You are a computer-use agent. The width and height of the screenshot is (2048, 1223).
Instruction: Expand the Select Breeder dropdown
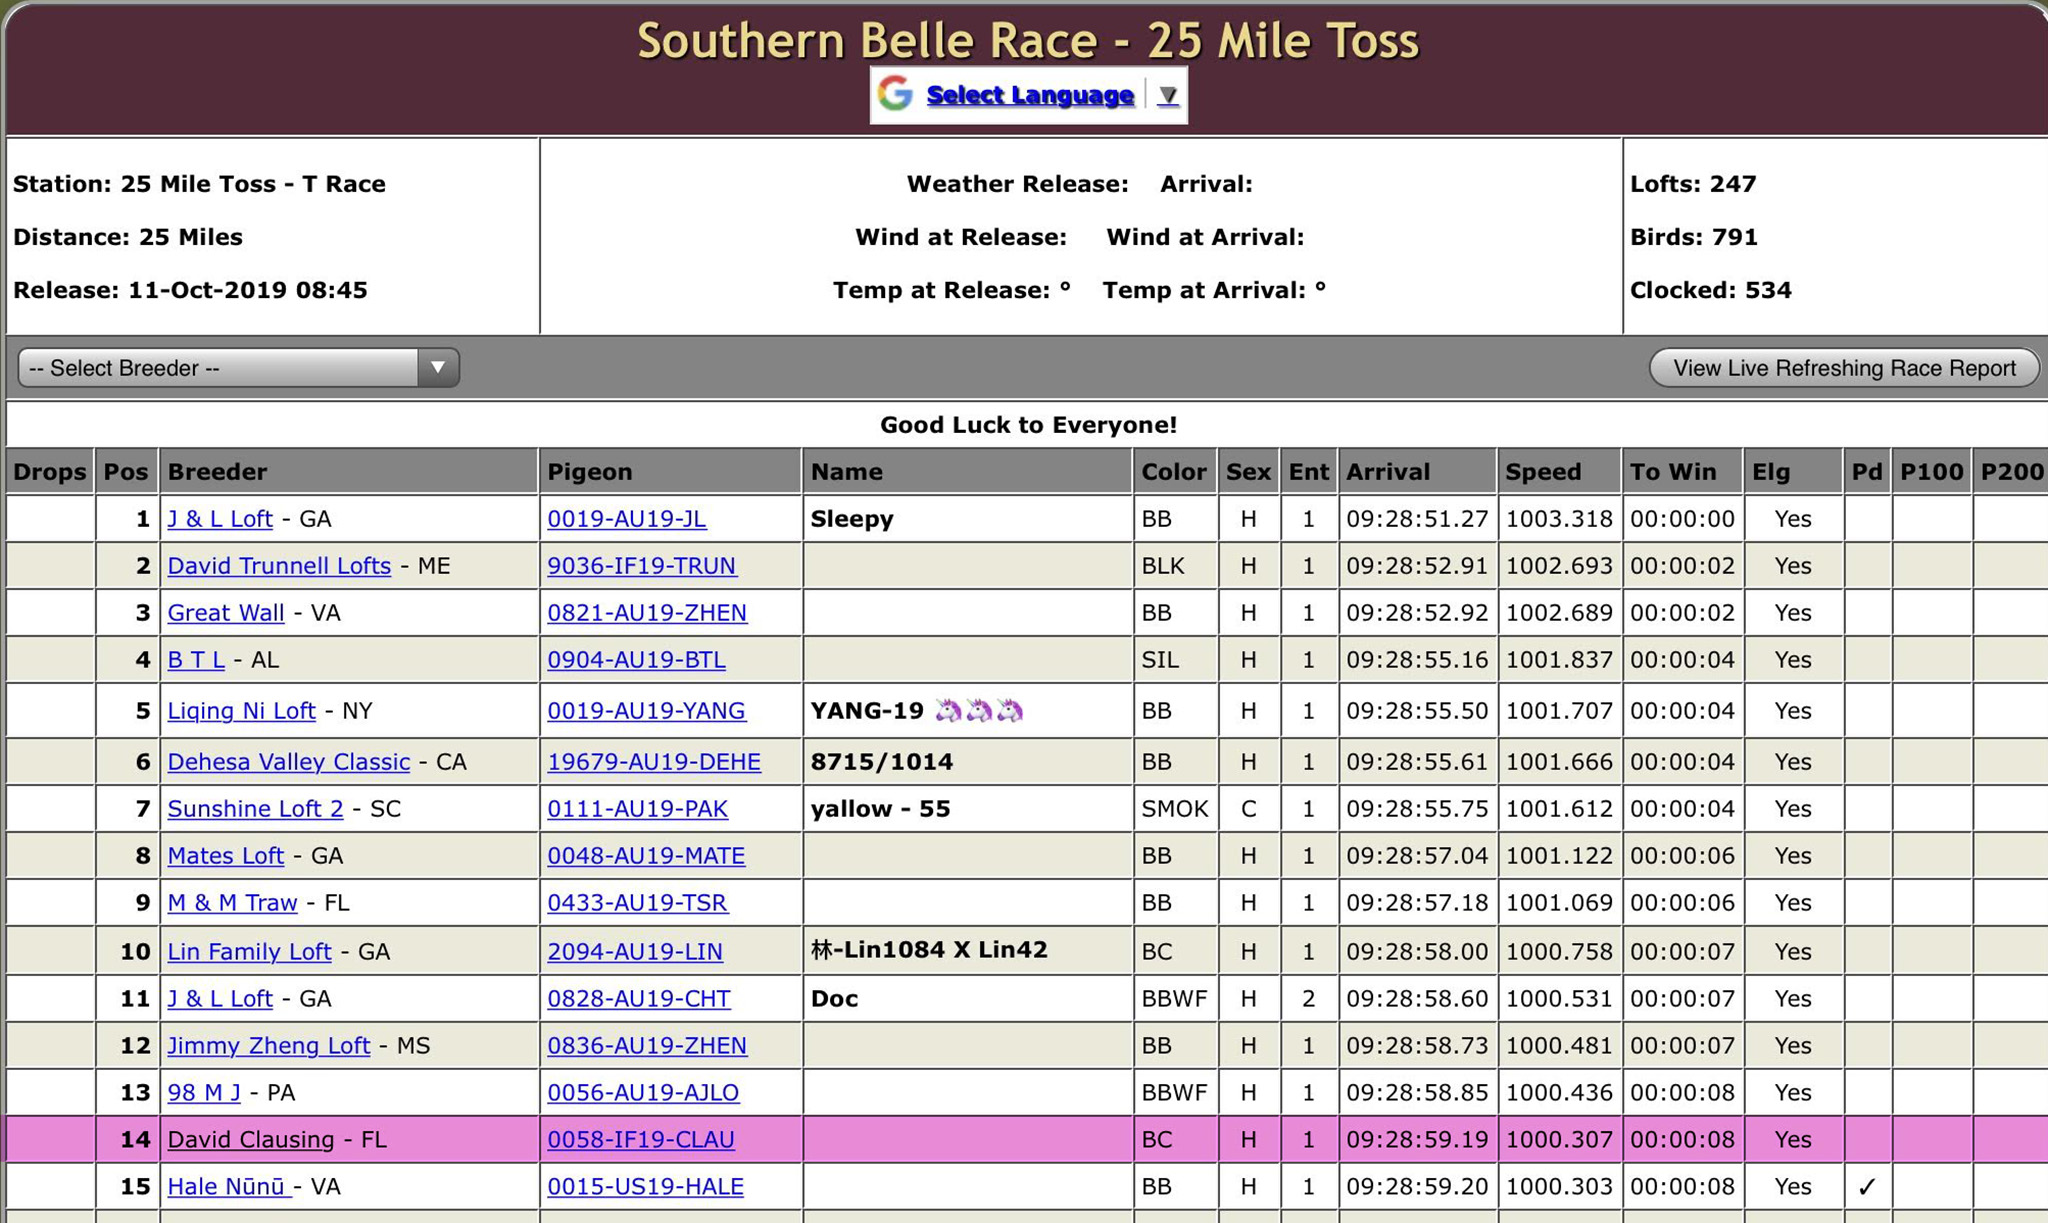[x=238, y=368]
